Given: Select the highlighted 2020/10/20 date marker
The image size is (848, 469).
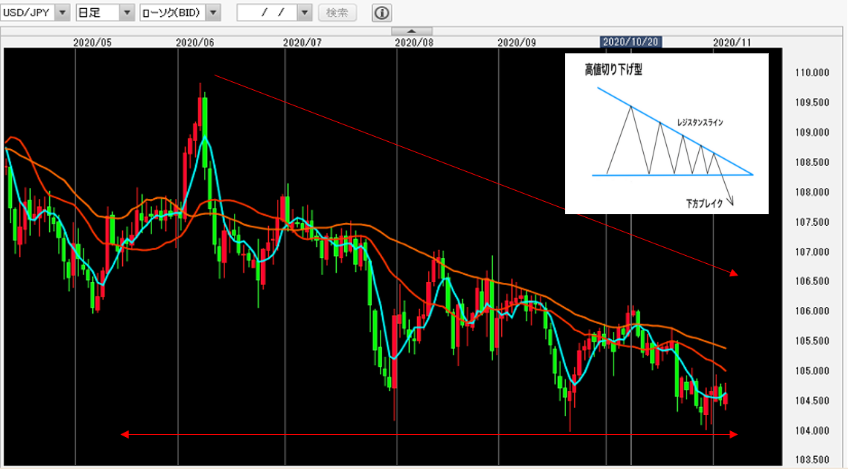Looking at the screenshot, I should (x=630, y=43).
